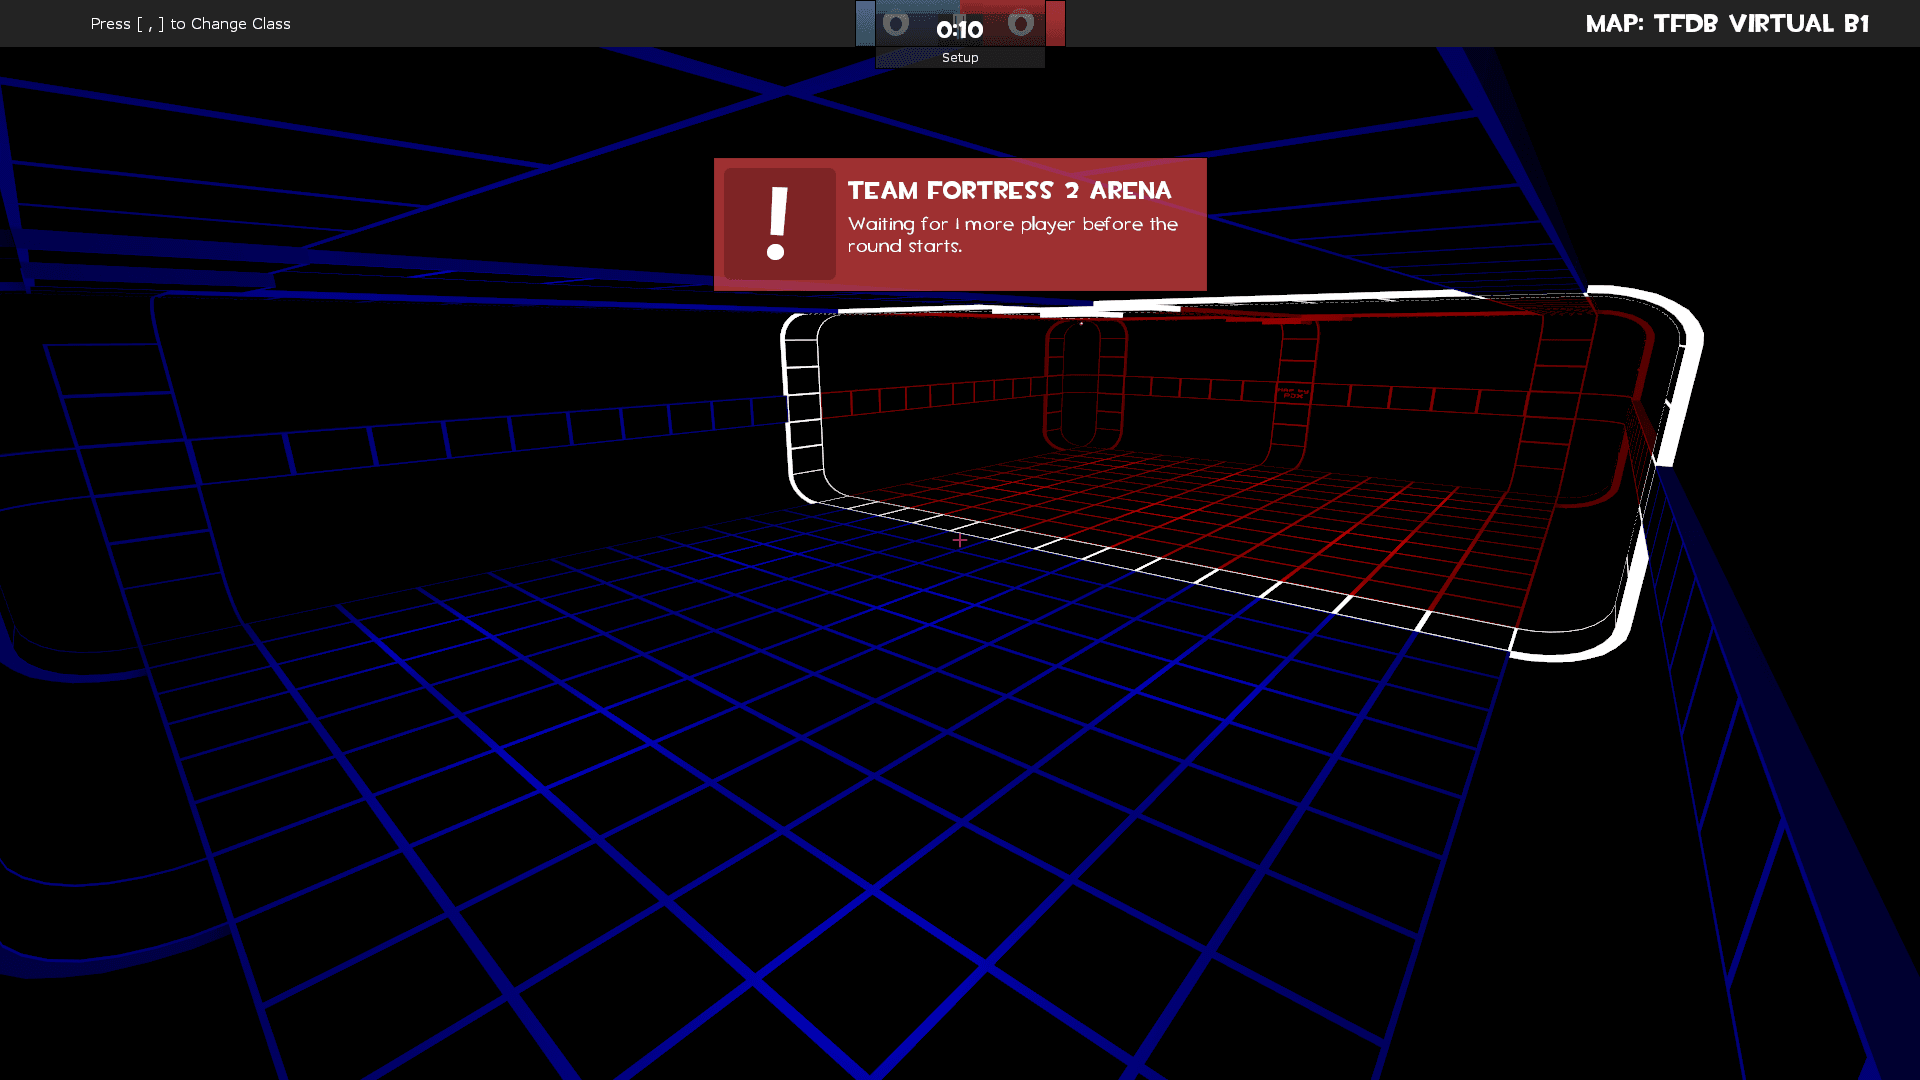
Task: Click the MAP: TFDB VIRTUAL B1 label
Action: click(x=1727, y=24)
